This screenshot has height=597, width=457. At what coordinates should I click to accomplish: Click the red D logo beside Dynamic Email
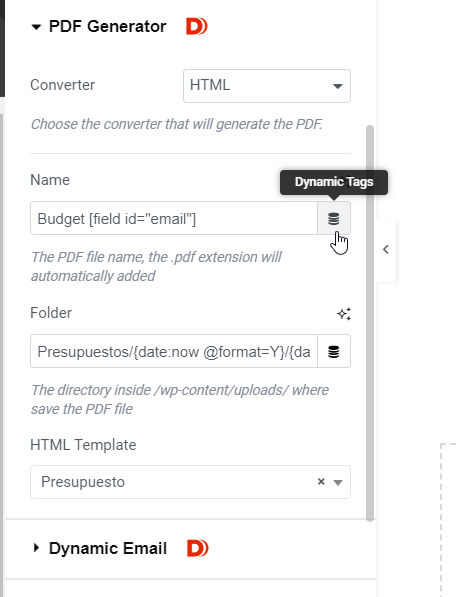point(197,548)
